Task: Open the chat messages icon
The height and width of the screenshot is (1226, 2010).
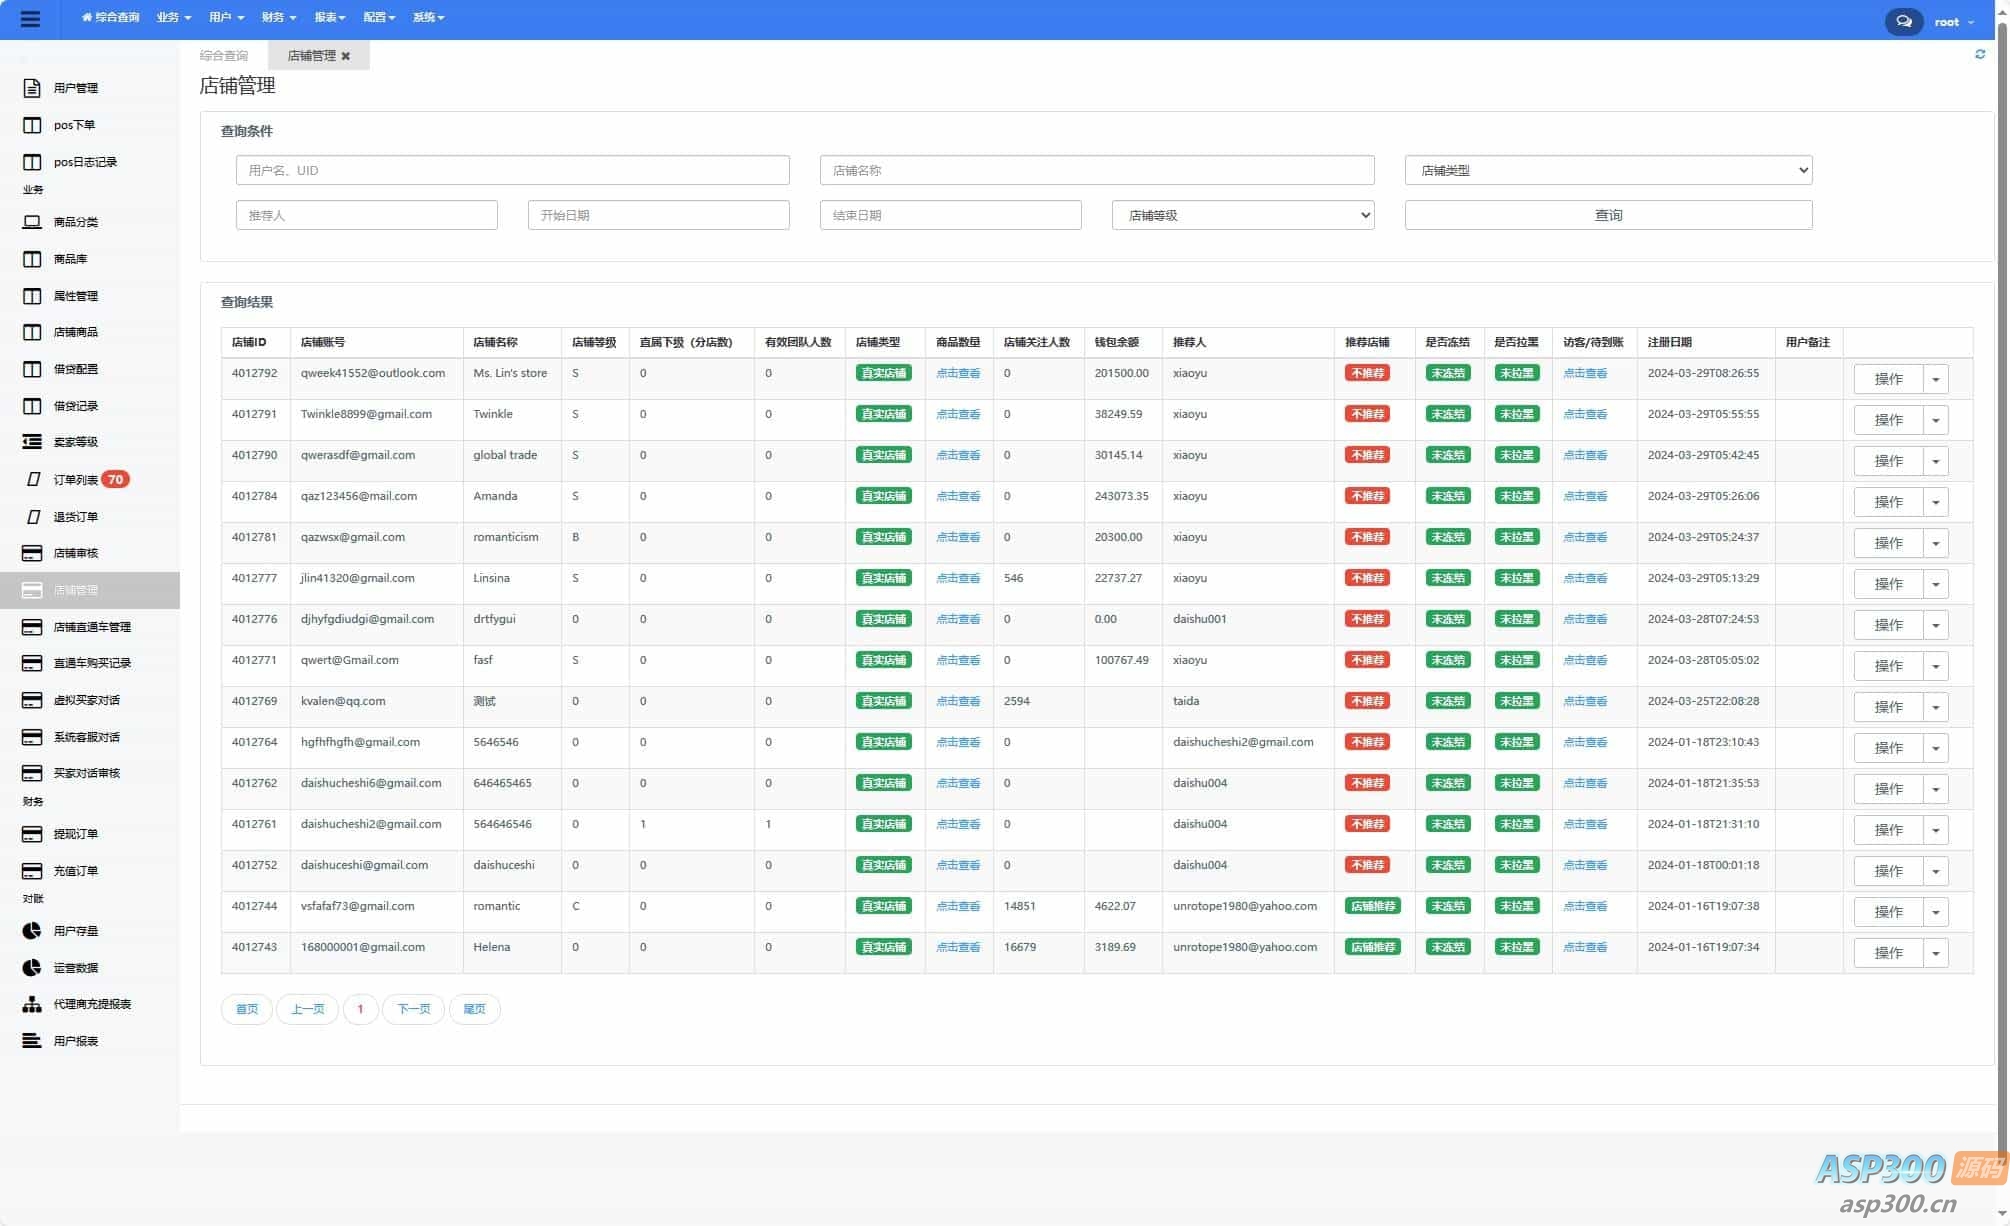Action: click(1903, 21)
